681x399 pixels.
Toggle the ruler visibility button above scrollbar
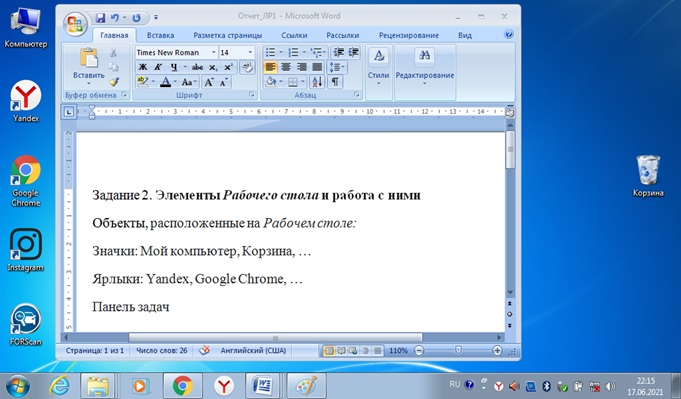pos(510,113)
